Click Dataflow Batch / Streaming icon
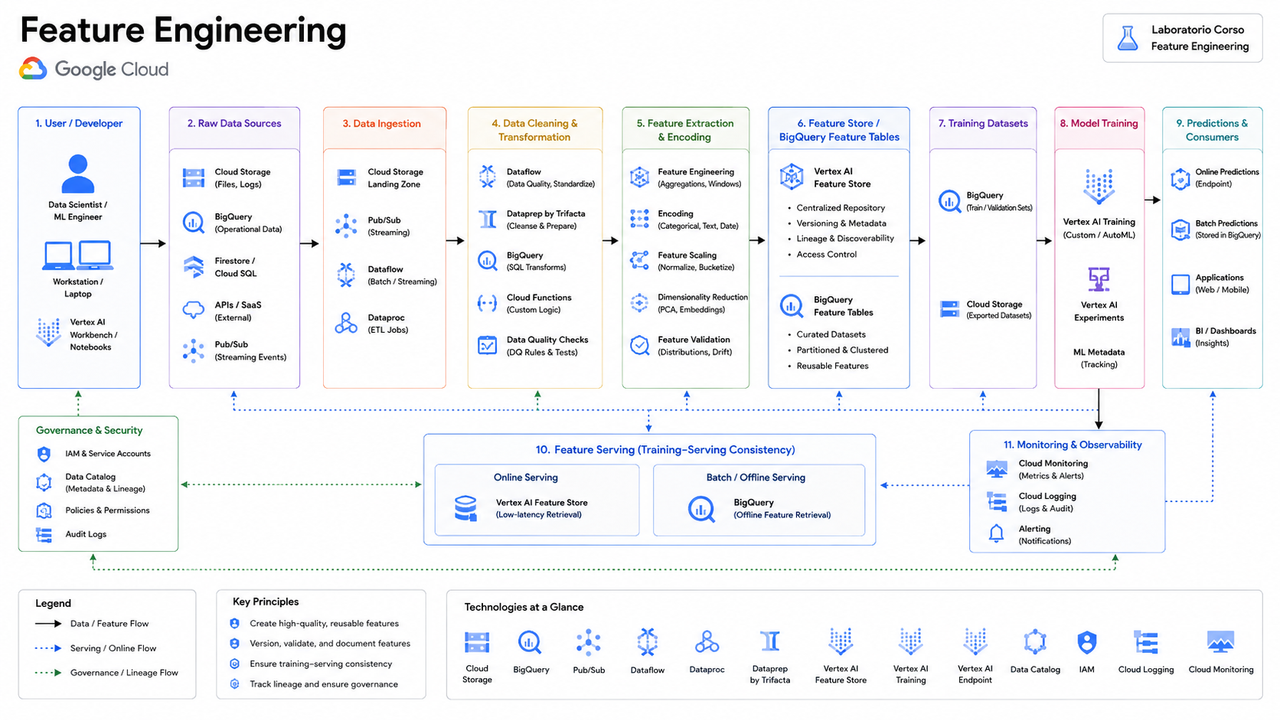Viewport: 1280px width, 720px height. coord(346,275)
